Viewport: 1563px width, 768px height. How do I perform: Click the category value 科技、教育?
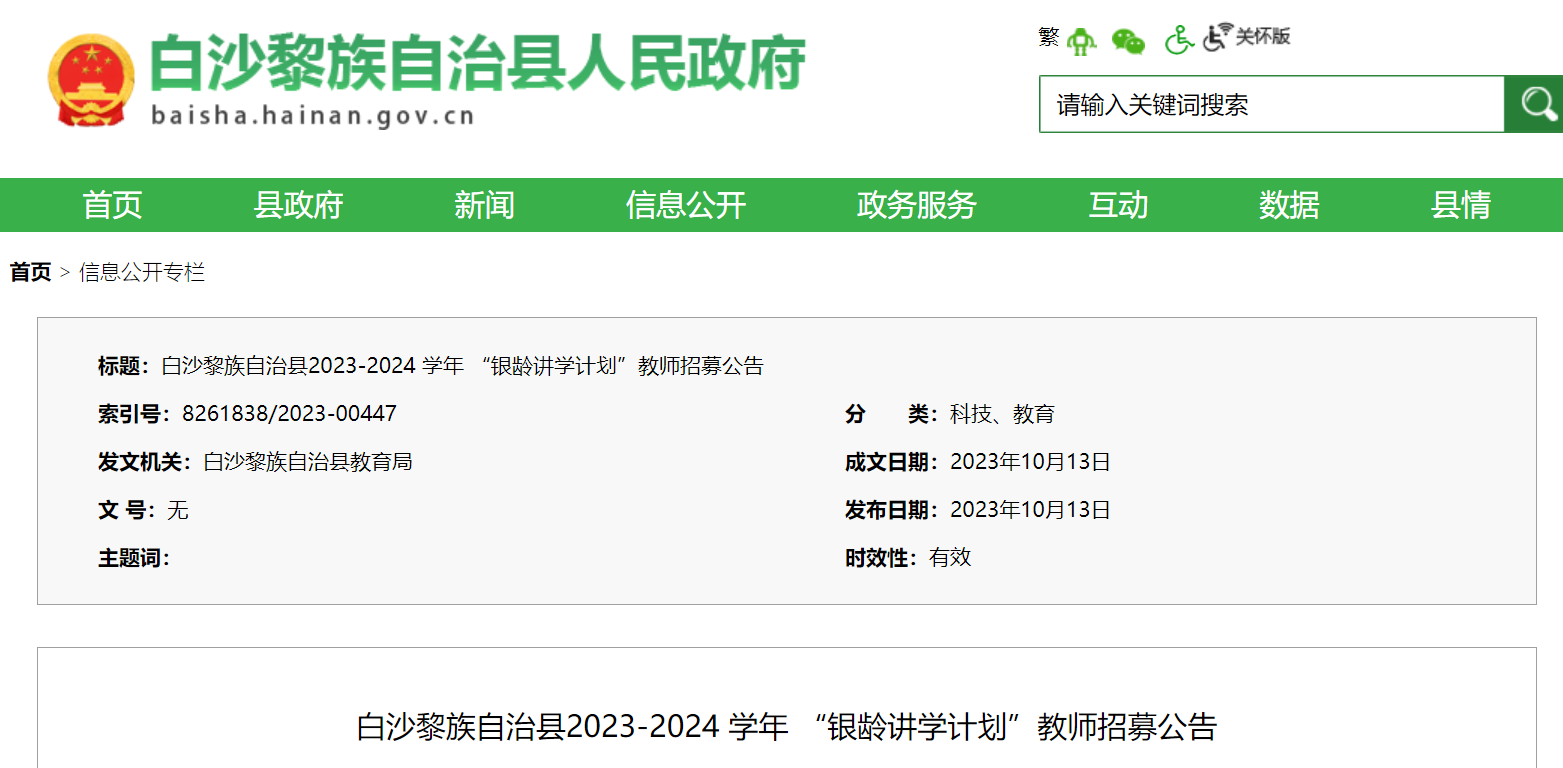coord(1002,413)
